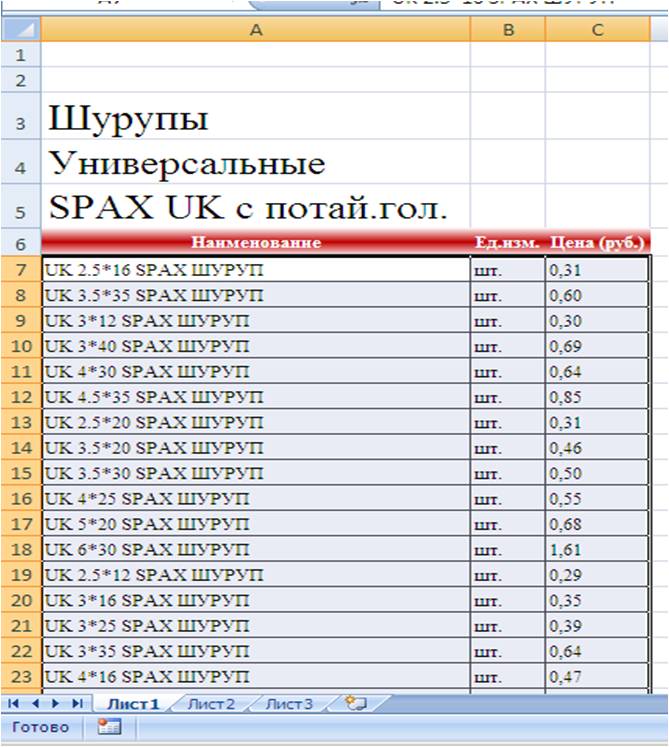Select the row 7 header
This screenshot has height=747, width=669.
[x=20, y=270]
